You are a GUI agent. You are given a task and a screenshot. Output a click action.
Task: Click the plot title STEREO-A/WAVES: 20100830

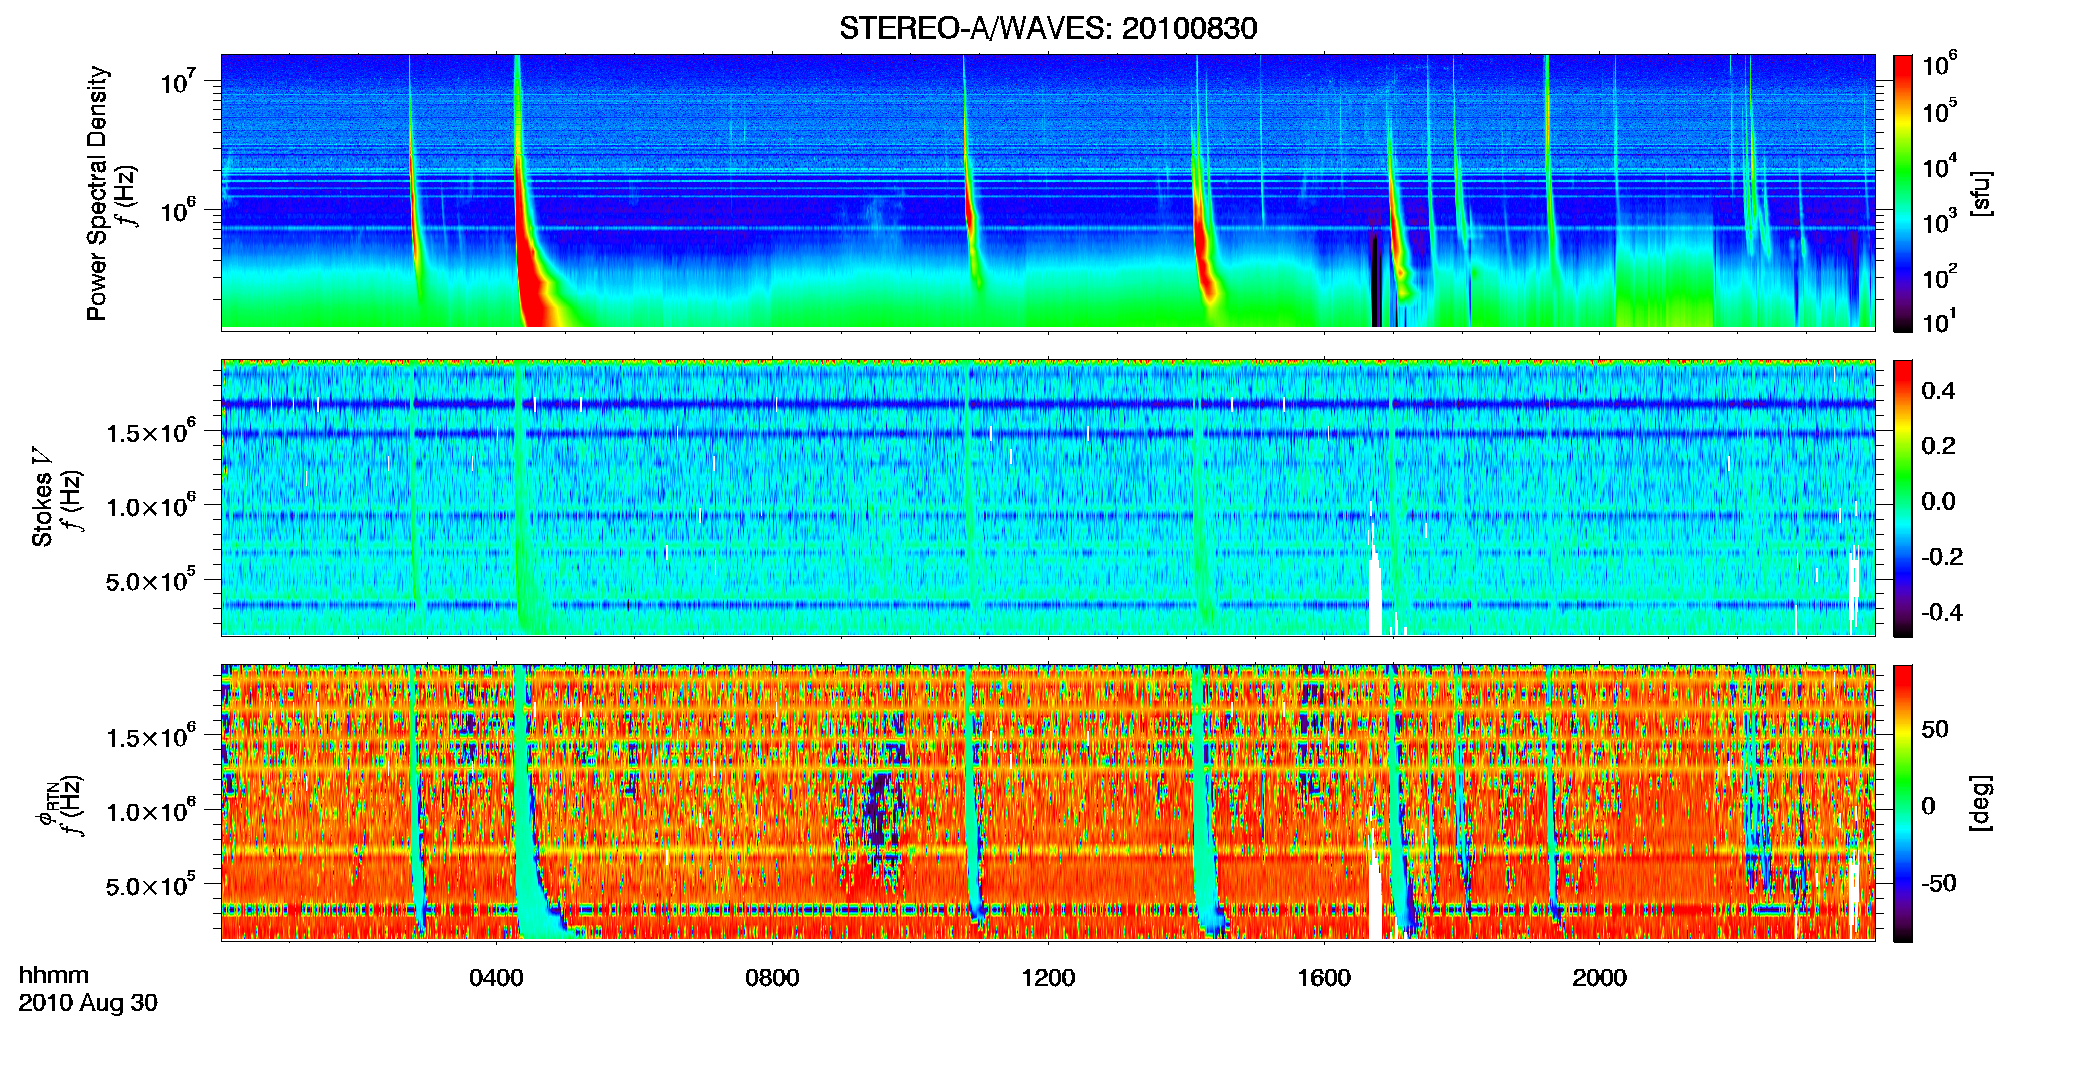pos(1048,28)
